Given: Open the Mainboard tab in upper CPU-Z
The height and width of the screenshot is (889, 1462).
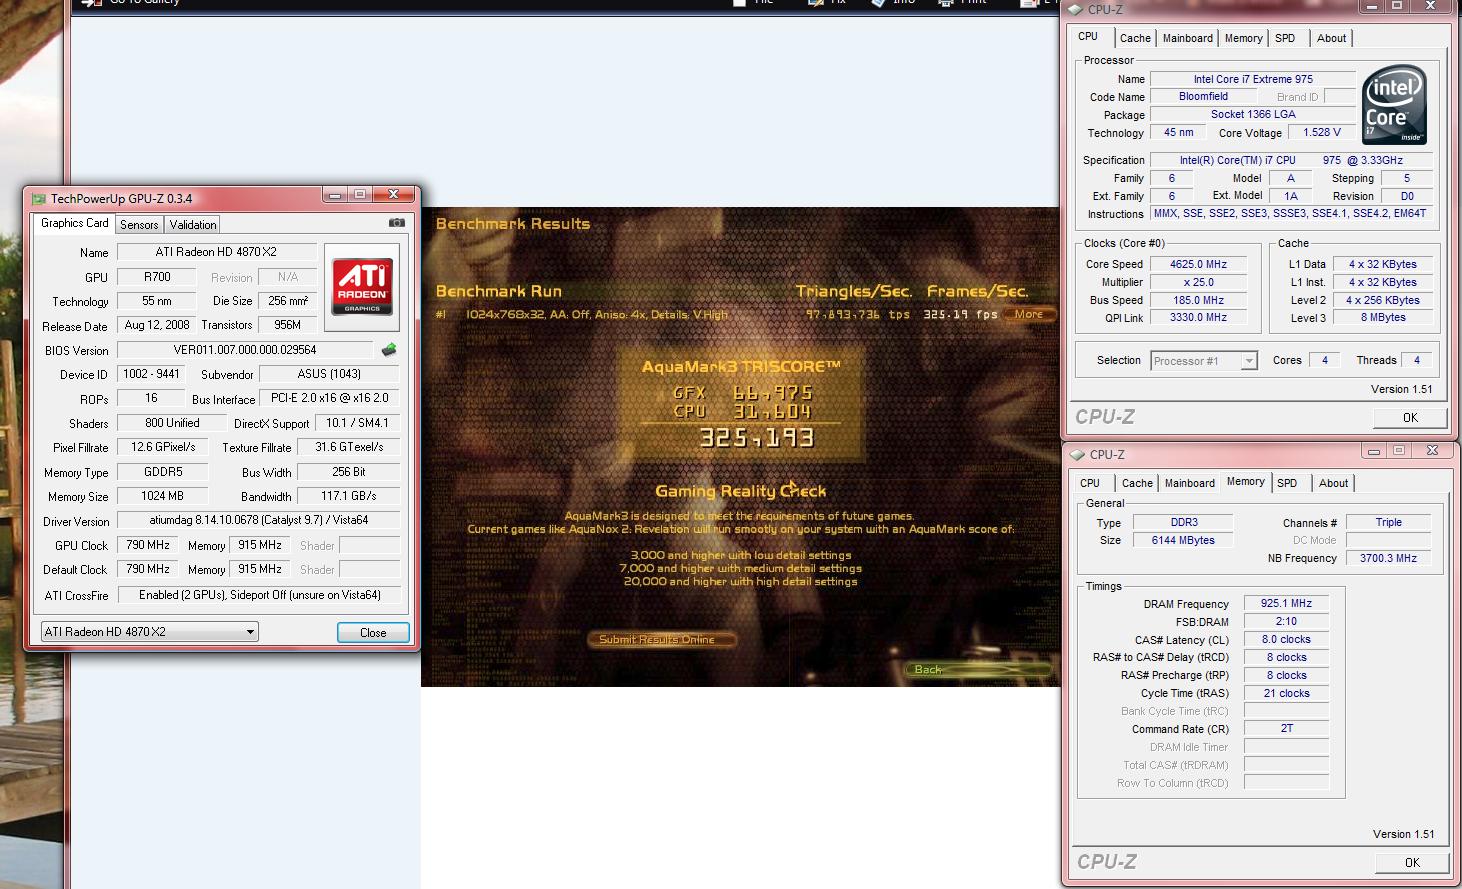Looking at the screenshot, I should (1188, 38).
